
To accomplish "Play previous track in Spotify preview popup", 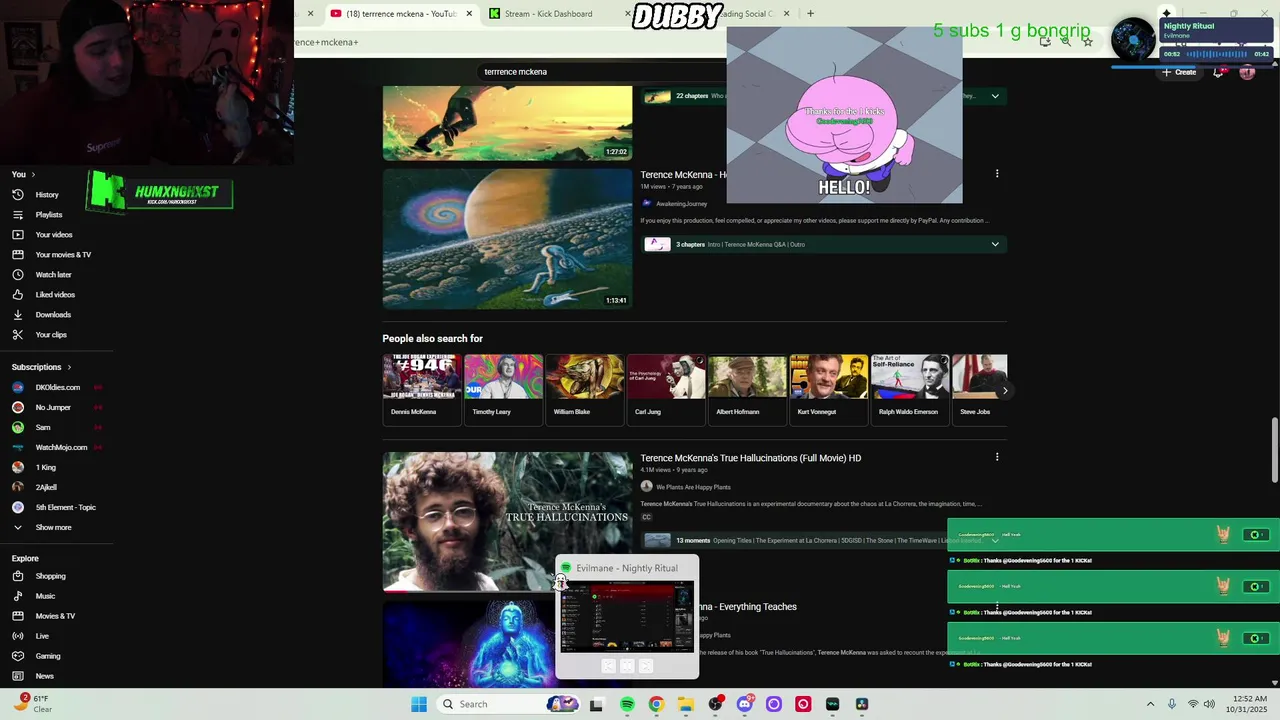I will tap(608, 666).
